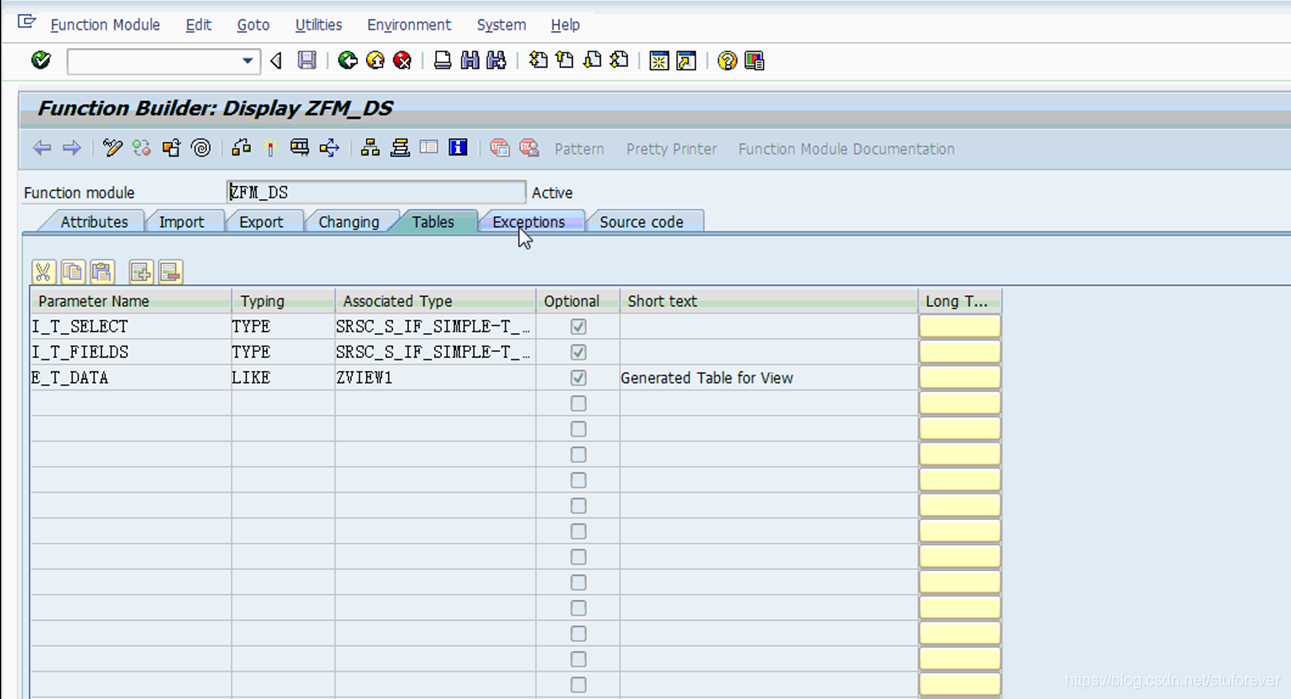This screenshot has height=699, width=1291.
Task: Open the Customize Local Layout icon
Action: pyautogui.click(x=754, y=61)
